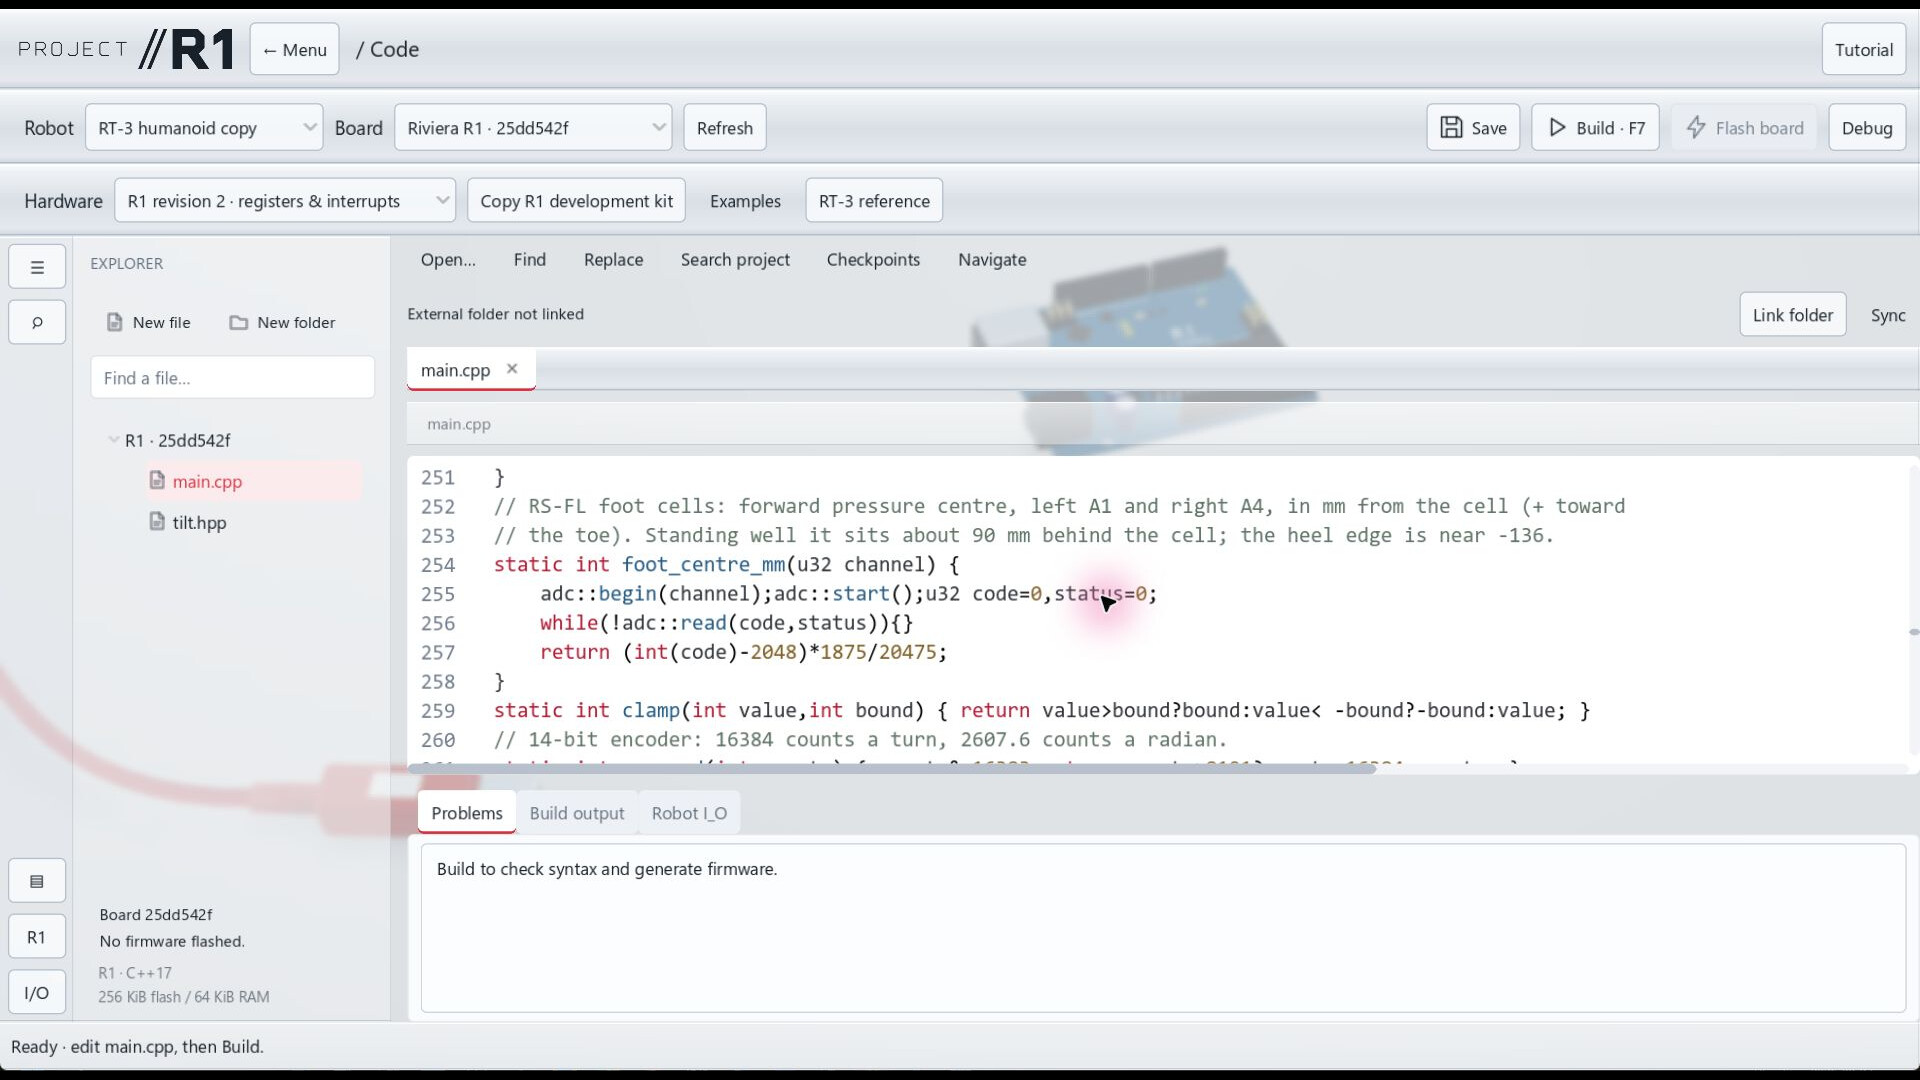Click the horizontal scrollbar of the code editor

pos(893,768)
